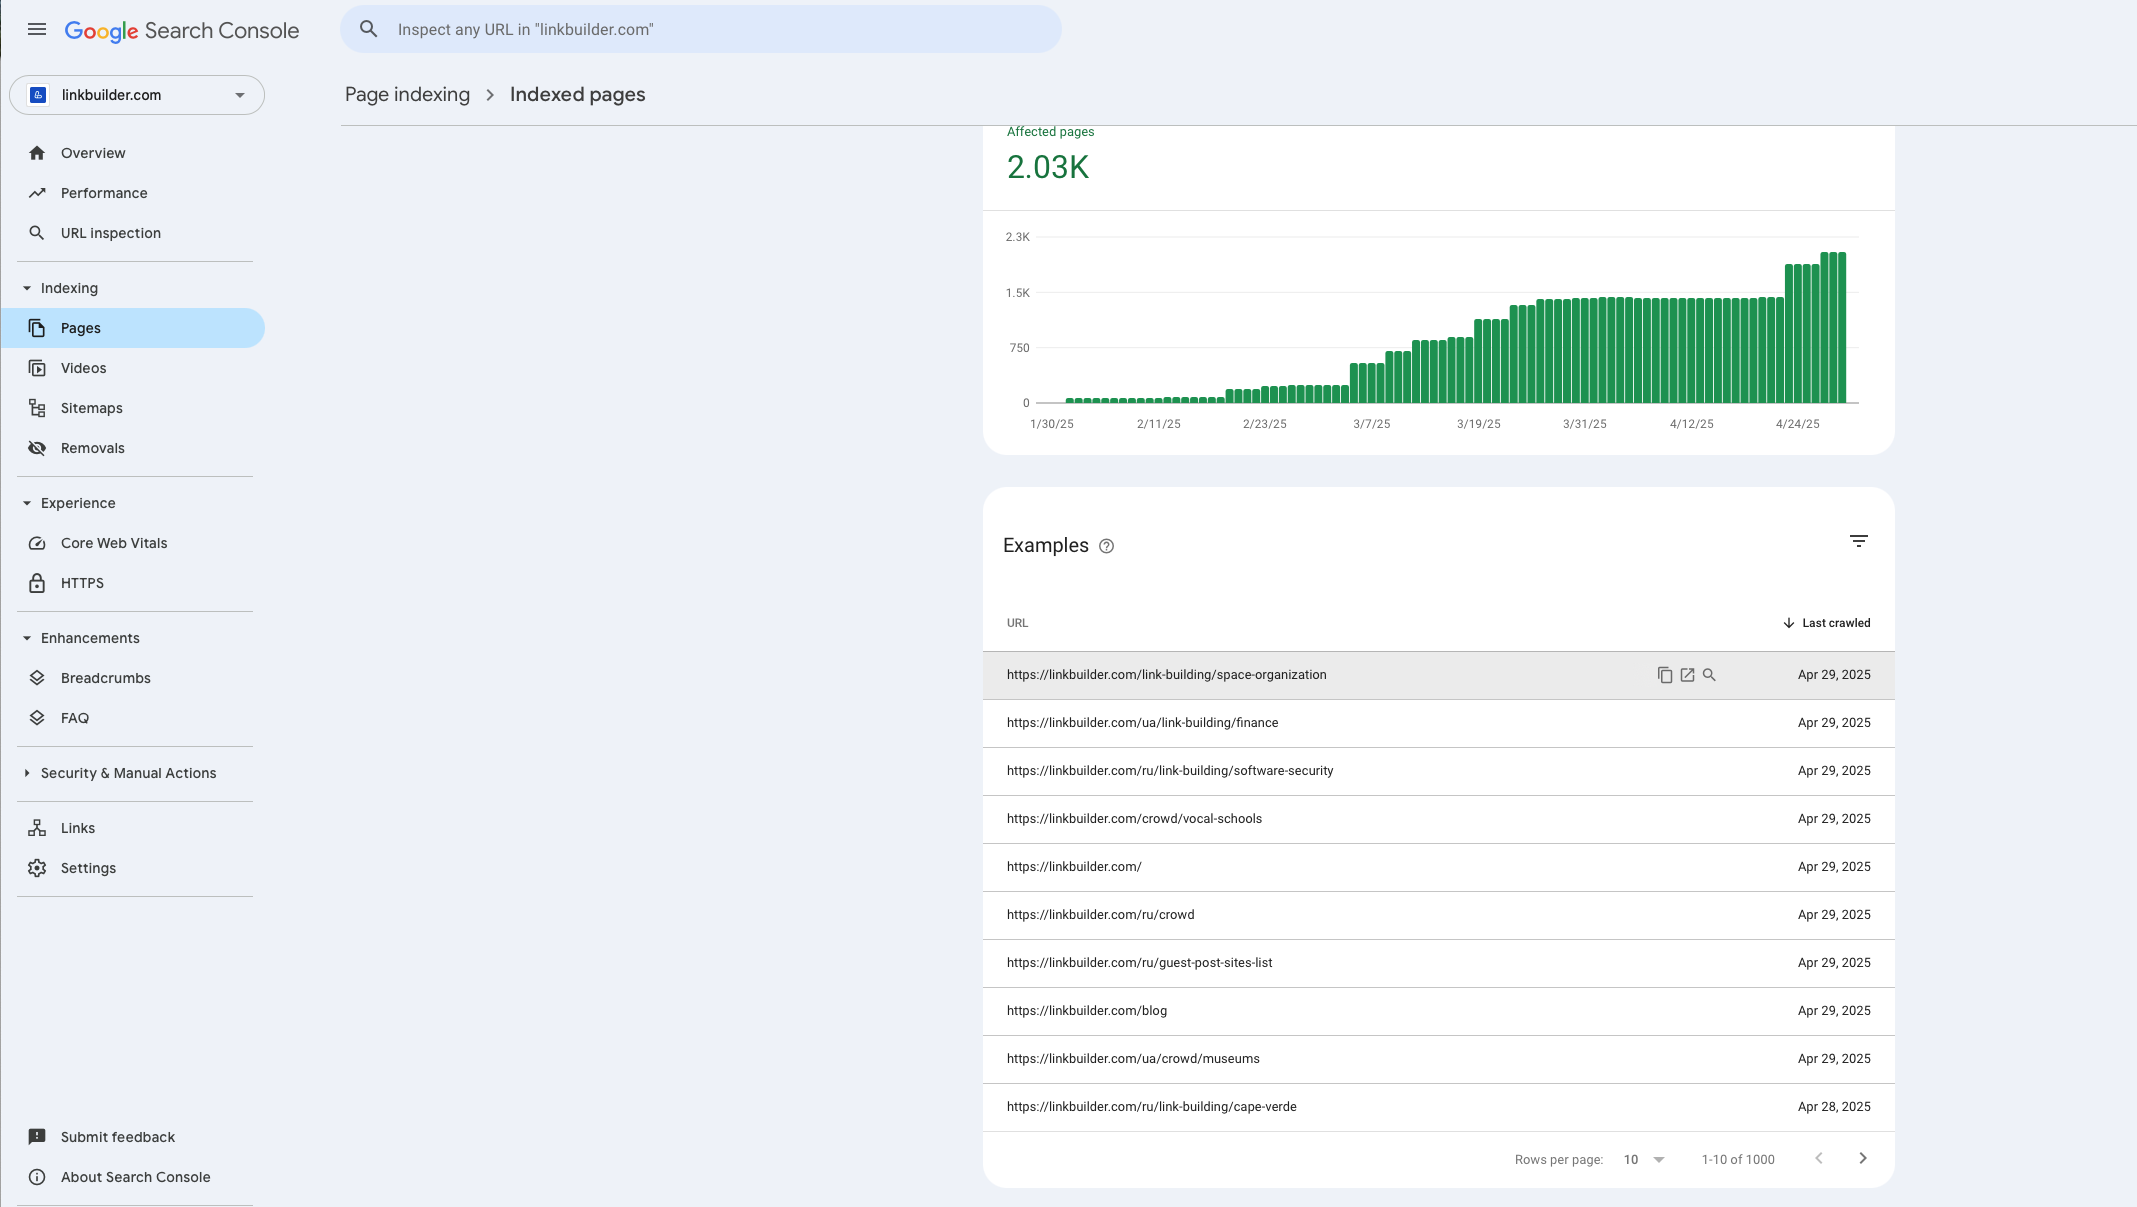Click the ru/link-building/software-security URL row
Screen dimensions: 2137x1207
pyautogui.click(x=1438, y=771)
